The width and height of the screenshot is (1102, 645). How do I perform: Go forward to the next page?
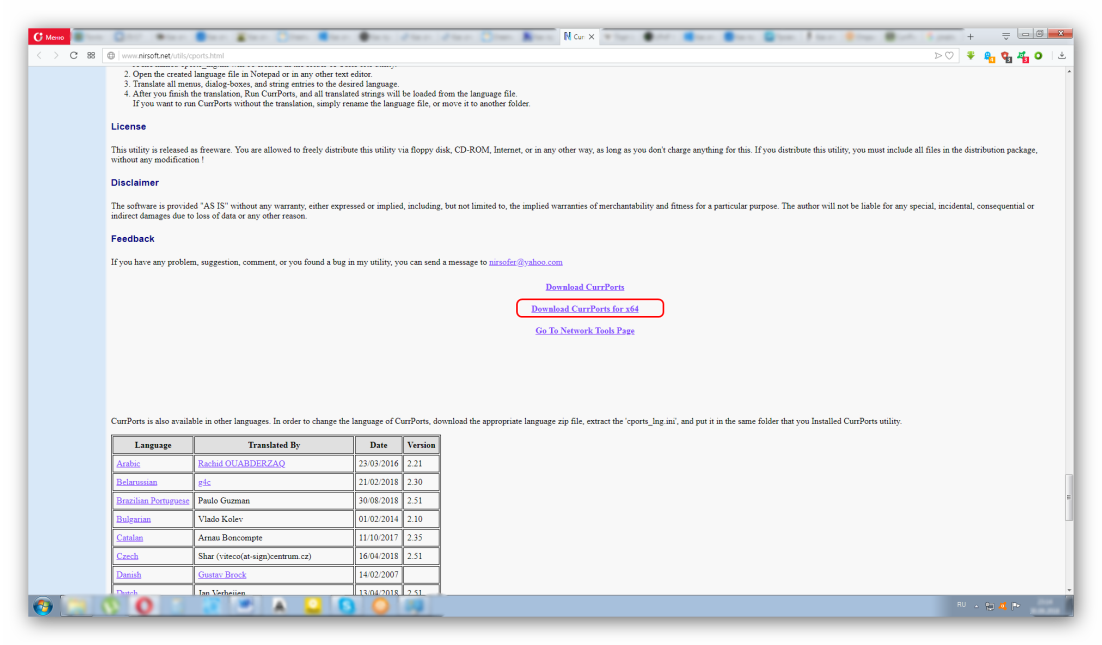pyautogui.click(x=56, y=56)
